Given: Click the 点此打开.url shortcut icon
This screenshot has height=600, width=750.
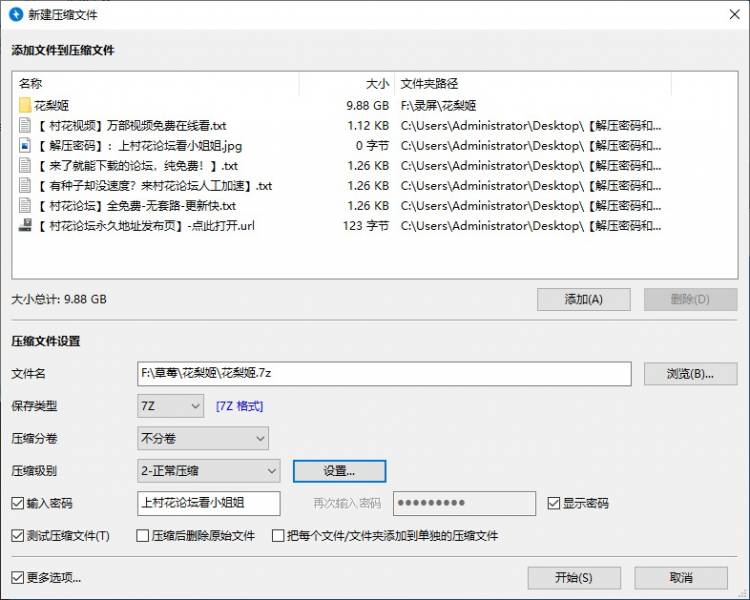Looking at the screenshot, I should point(25,225).
